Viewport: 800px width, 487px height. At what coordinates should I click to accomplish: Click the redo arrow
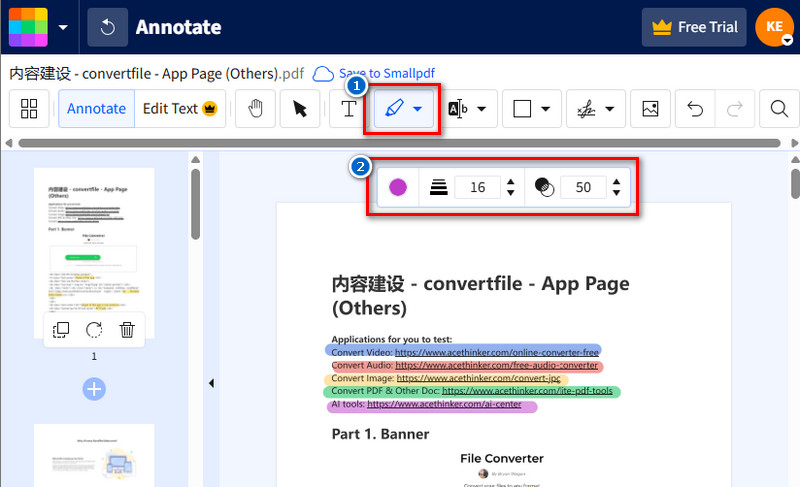coord(735,109)
